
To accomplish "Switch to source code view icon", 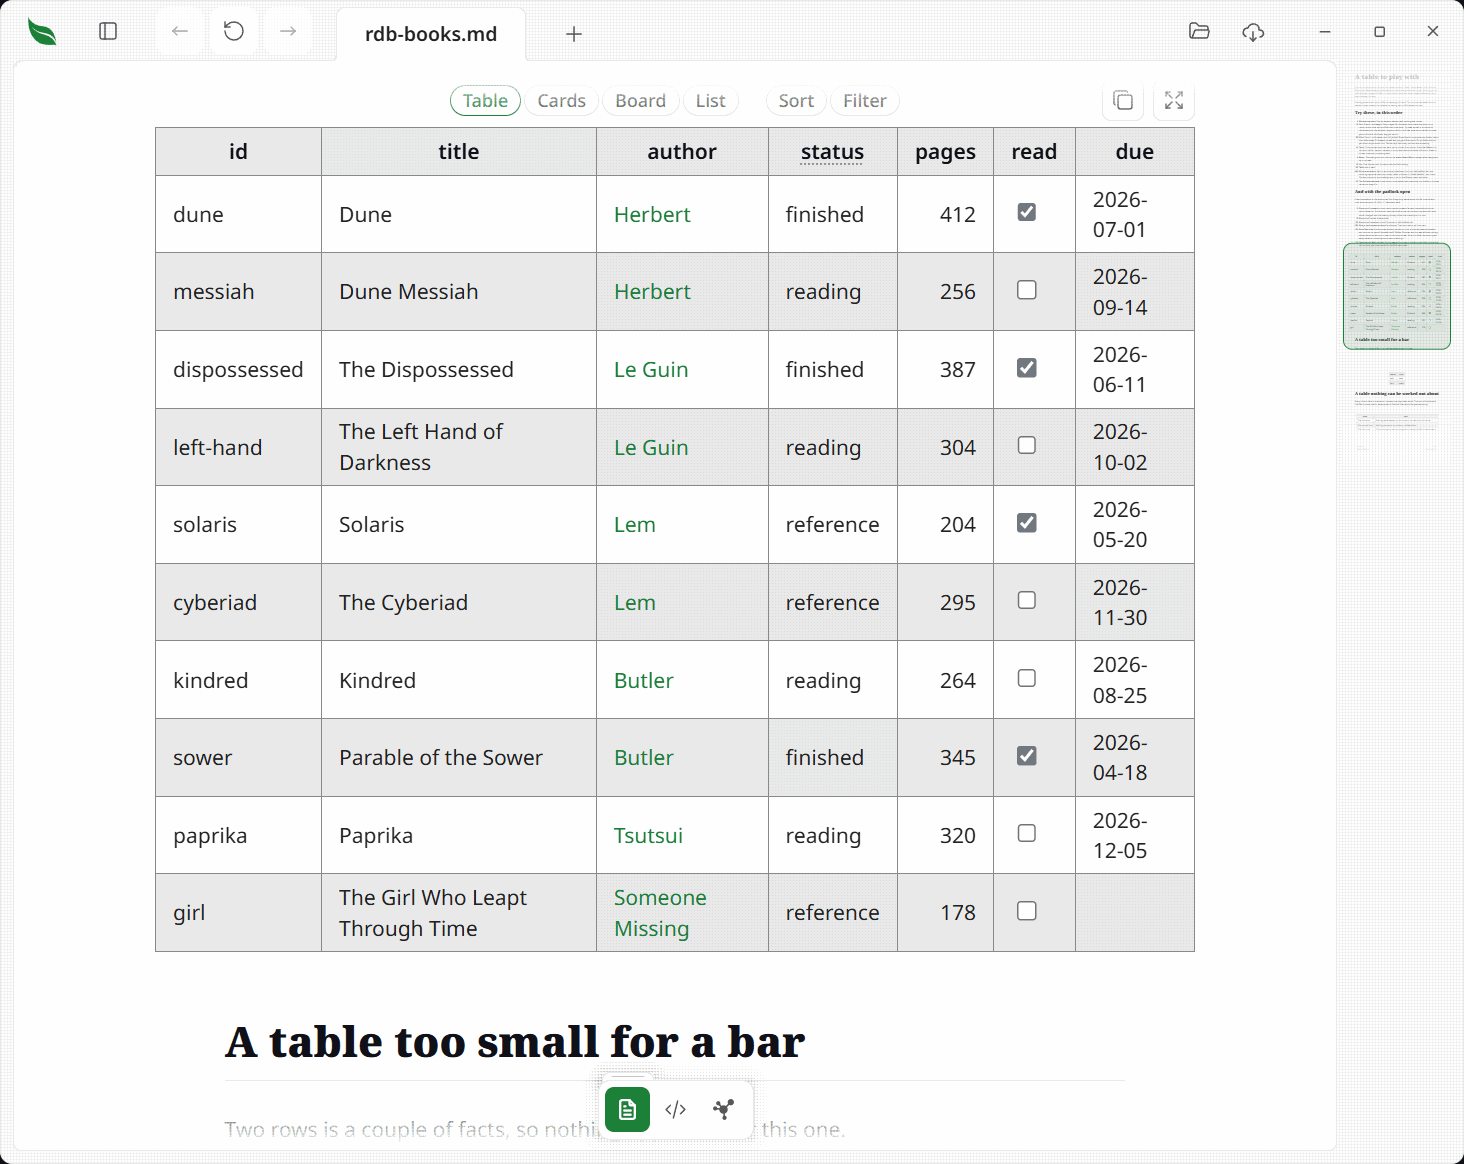I will click(x=676, y=1109).
